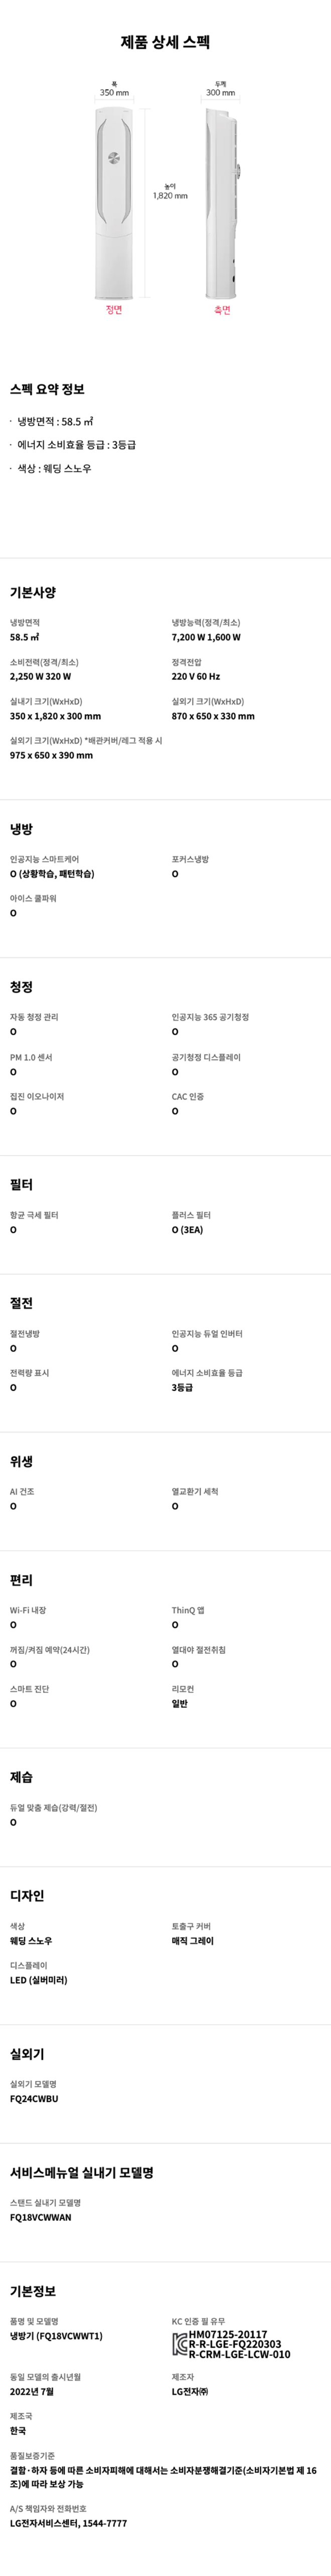Select the 제품 상세 스펙 page title
Image resolution: width=331 pixels, height=2576 pixels.
[165, 42]
